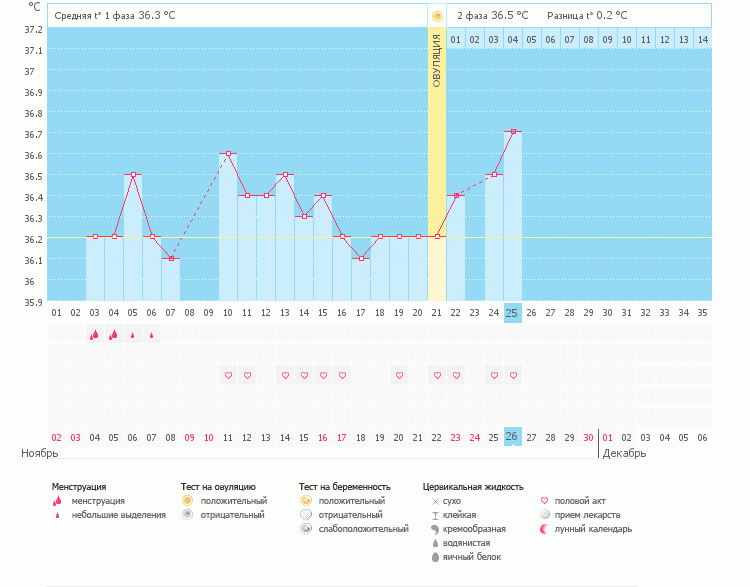Viewport: 750px width, 587px height.
Task: Click the ovulation sun icon in the header
Action: [x=436, y=16]
